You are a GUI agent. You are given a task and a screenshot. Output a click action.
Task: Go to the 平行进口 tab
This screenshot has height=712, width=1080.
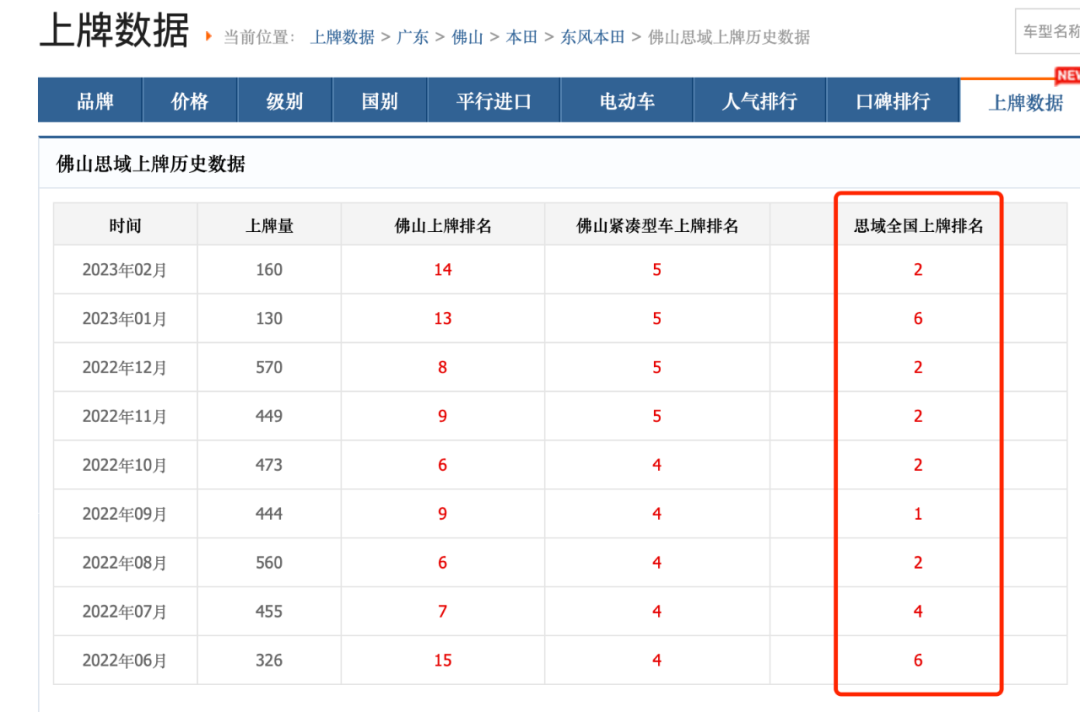[494, 101]
